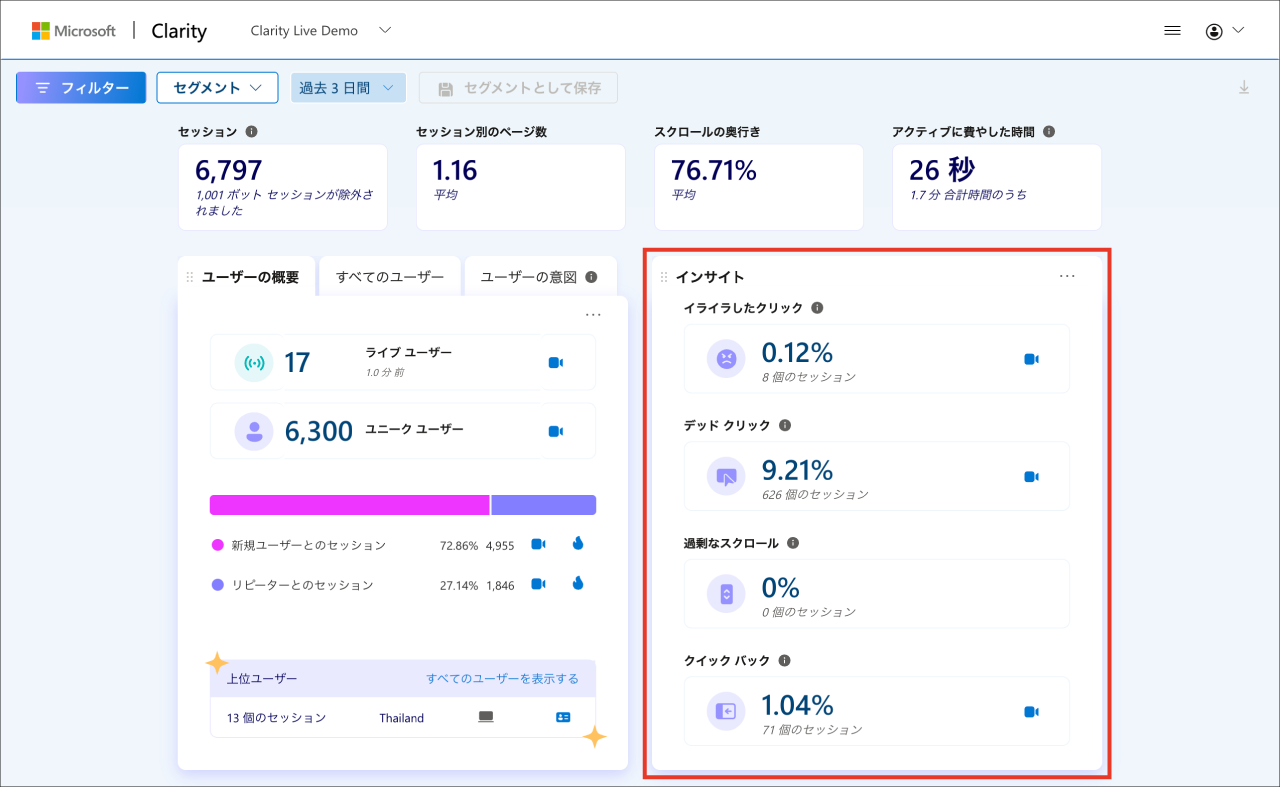Viewport: 1280px width, 787px height.
Task: Open the user overview card's more options
Action: [x=593, y=315]
